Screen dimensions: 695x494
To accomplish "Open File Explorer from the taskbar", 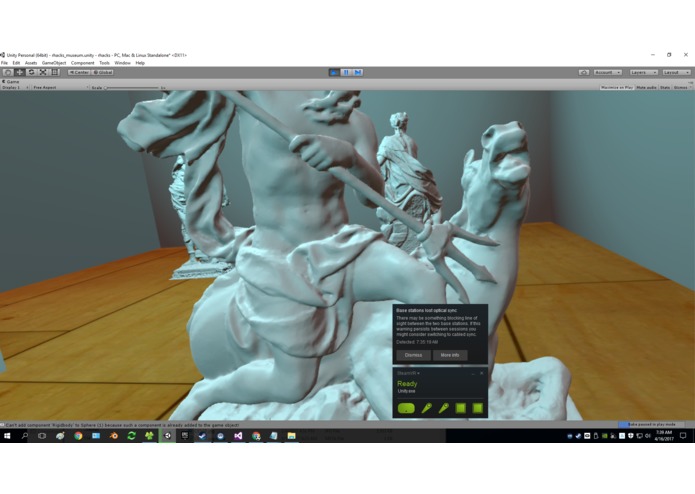I will coord(291,436).
